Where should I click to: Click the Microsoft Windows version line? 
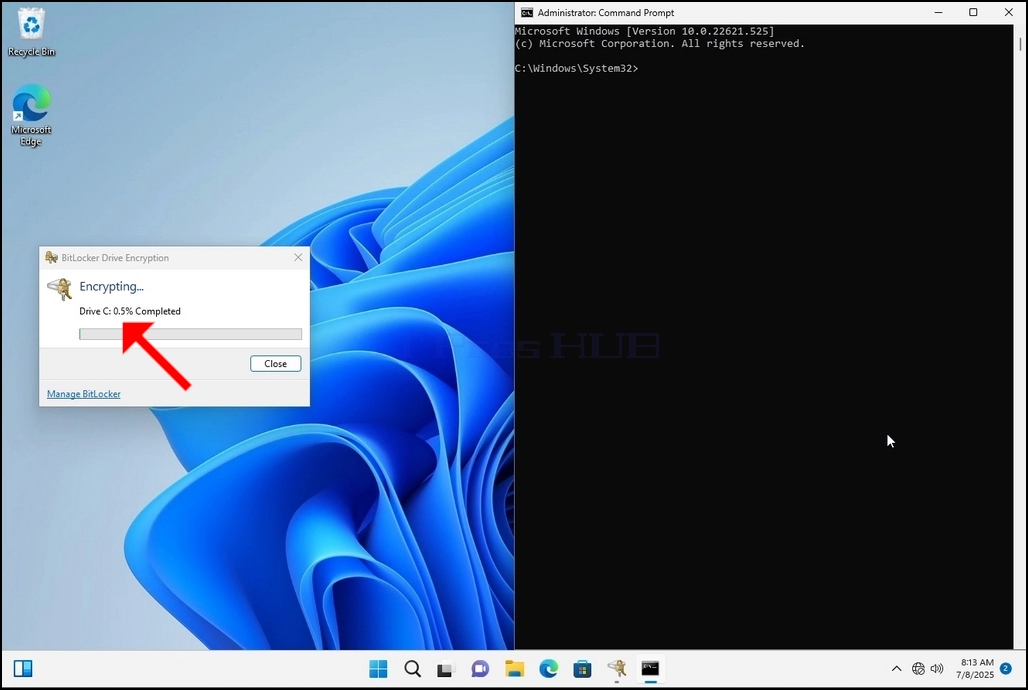(x=644, y=31)
